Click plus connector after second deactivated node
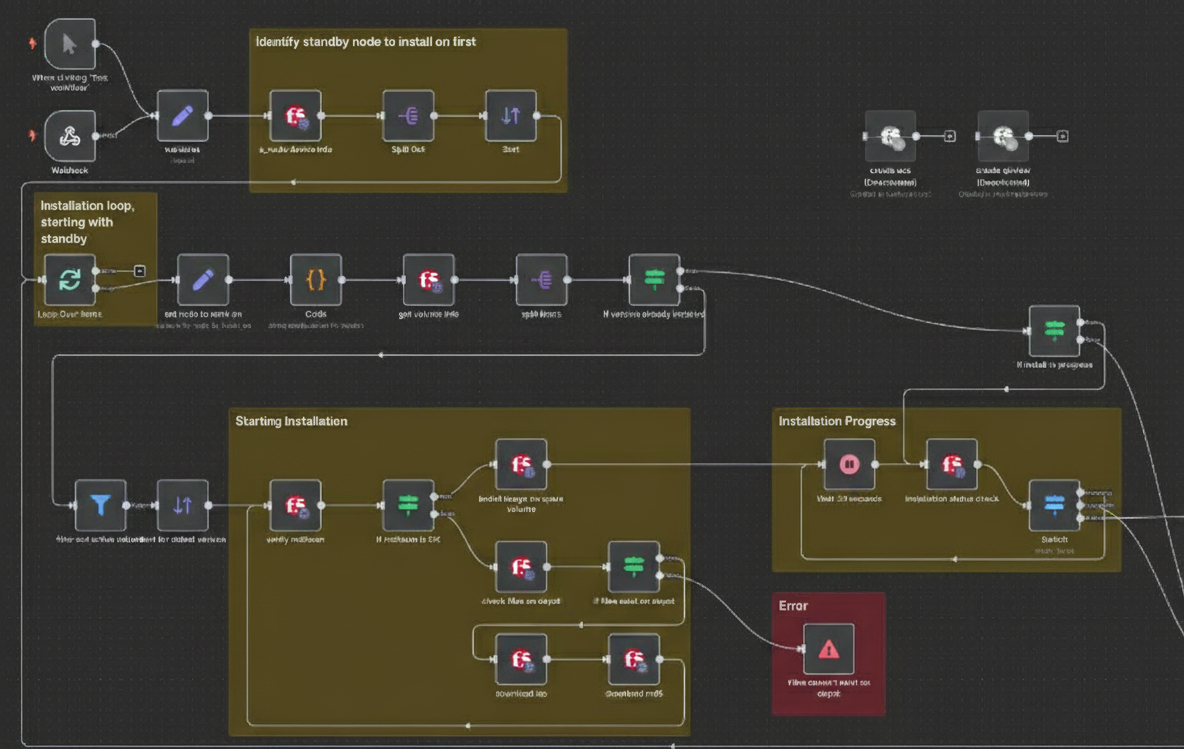The image size is (1184, 749). (1063, 136)
